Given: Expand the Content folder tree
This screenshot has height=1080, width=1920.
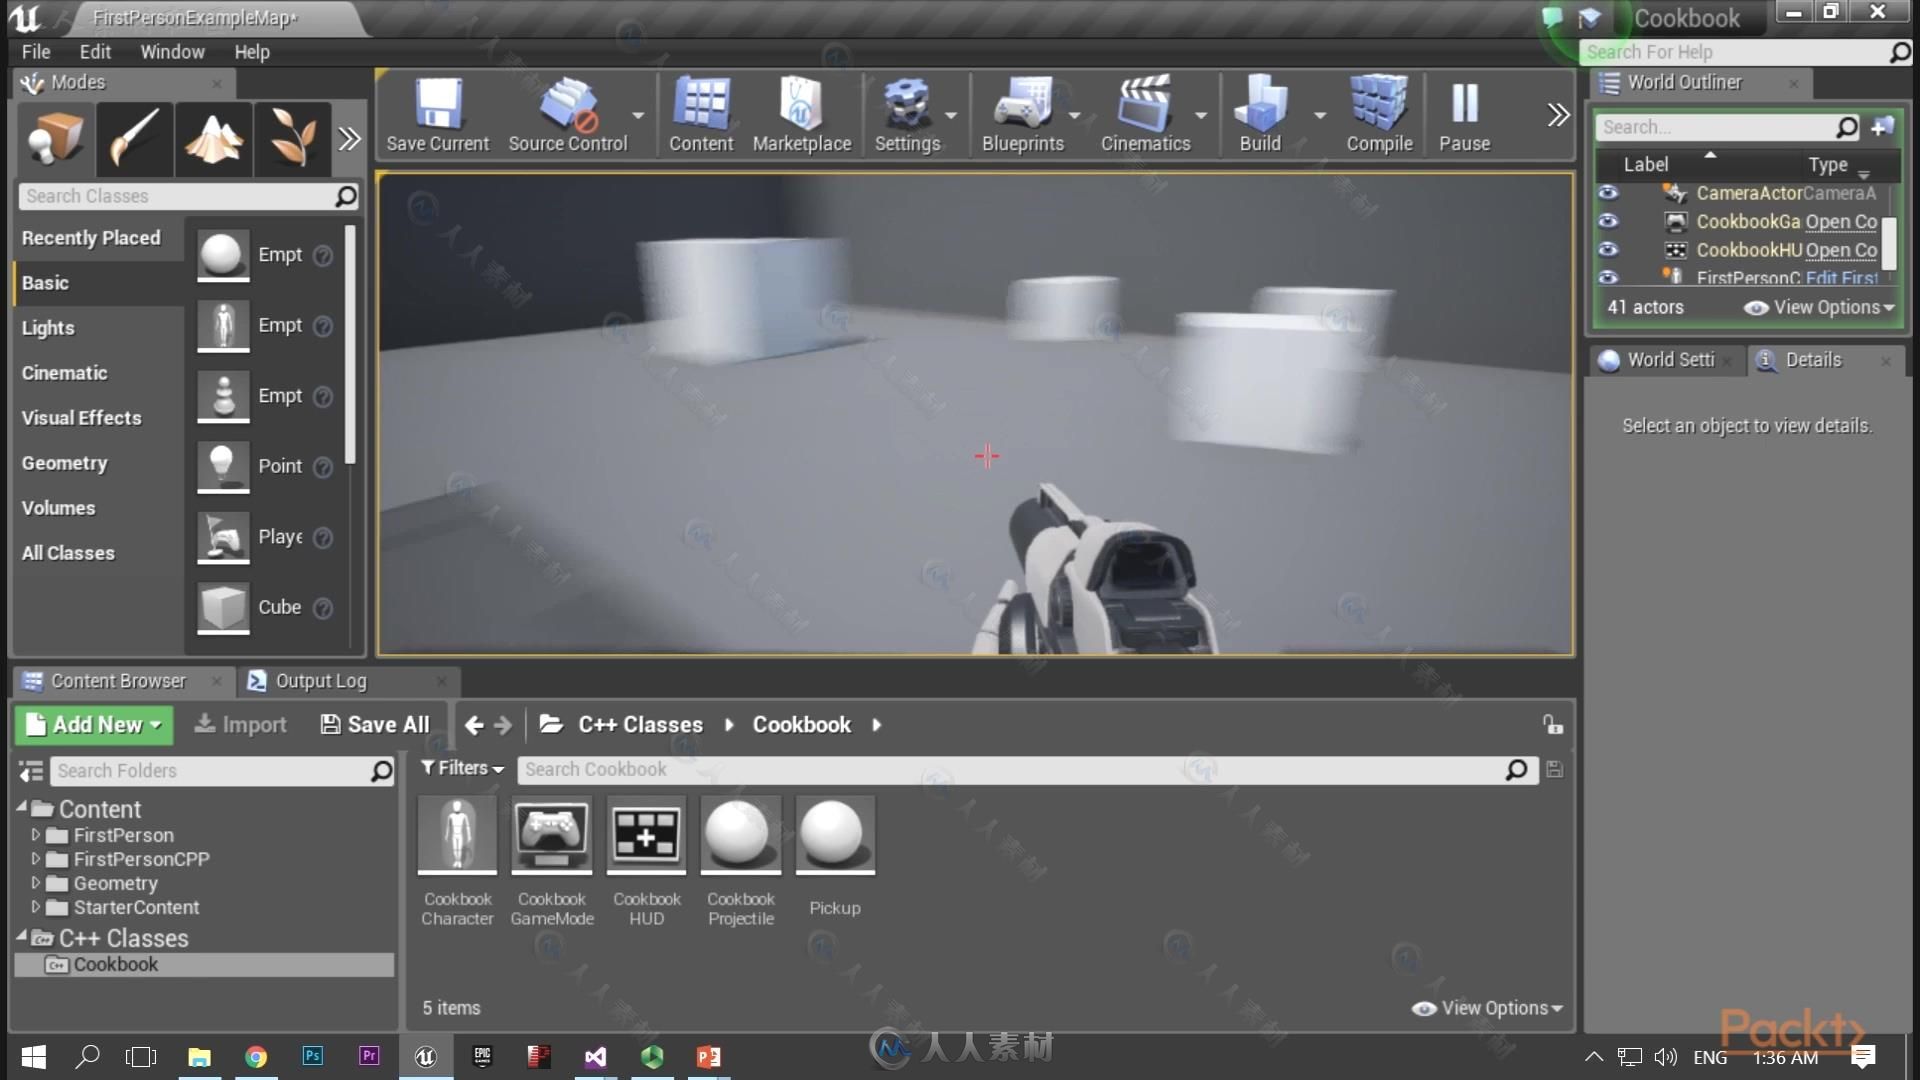Looking at the screenshot, I should click(22, 808).
